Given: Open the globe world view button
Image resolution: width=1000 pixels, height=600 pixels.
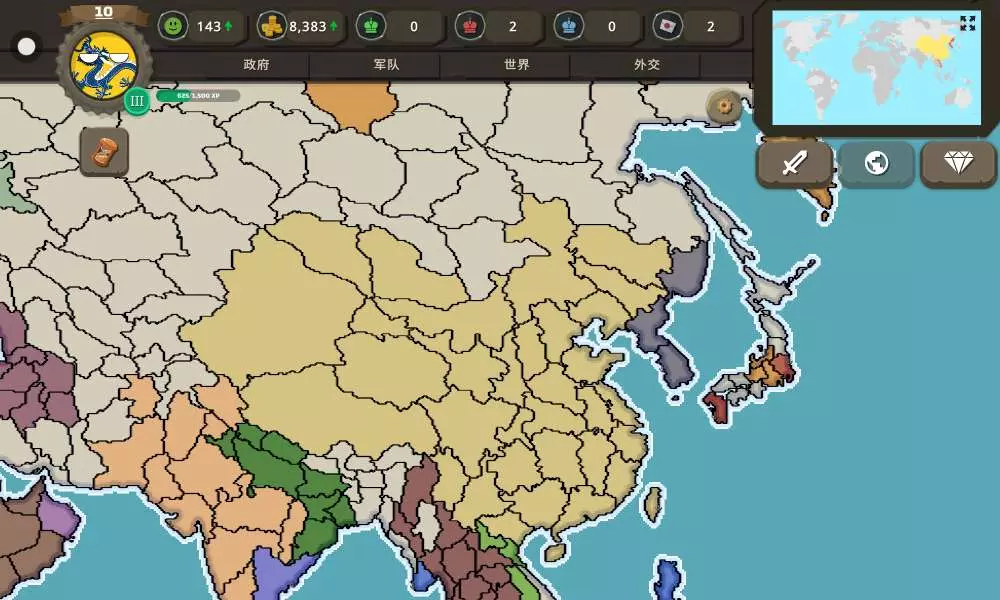Looking at the screenshot, I should [876, 163].
